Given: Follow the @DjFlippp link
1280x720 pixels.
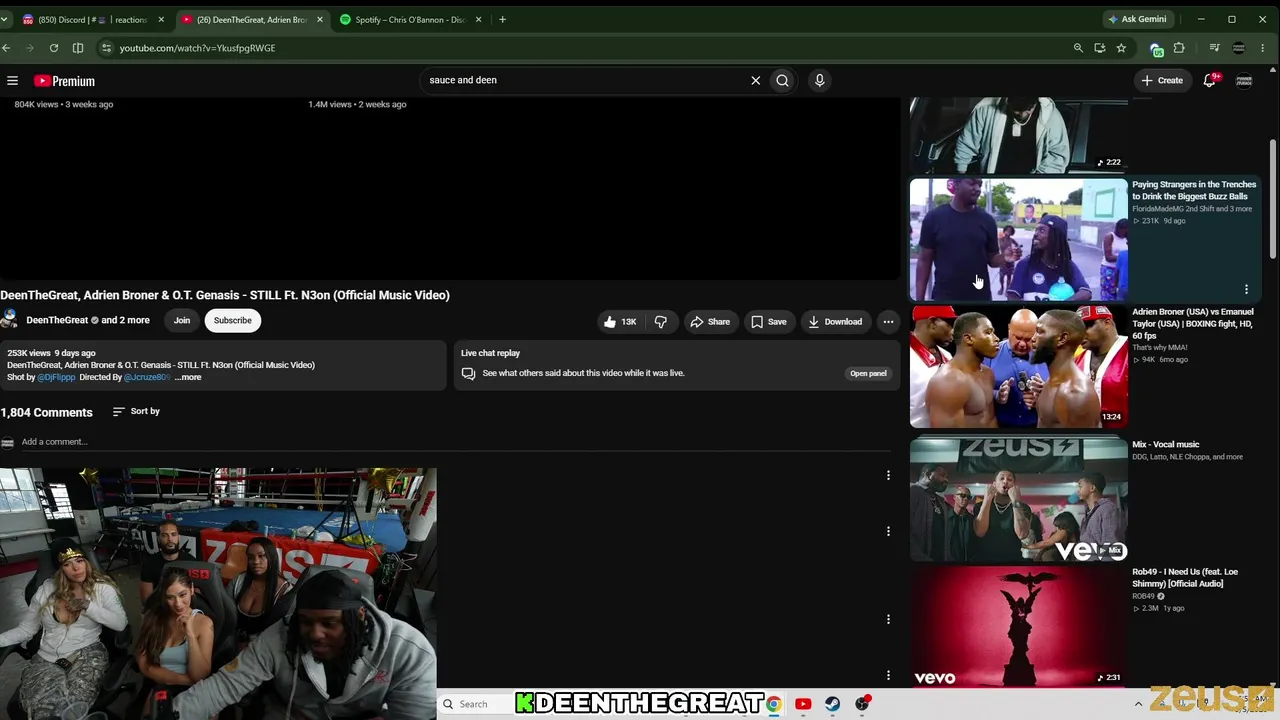Looking at the screenshot, I should point(56,377).
